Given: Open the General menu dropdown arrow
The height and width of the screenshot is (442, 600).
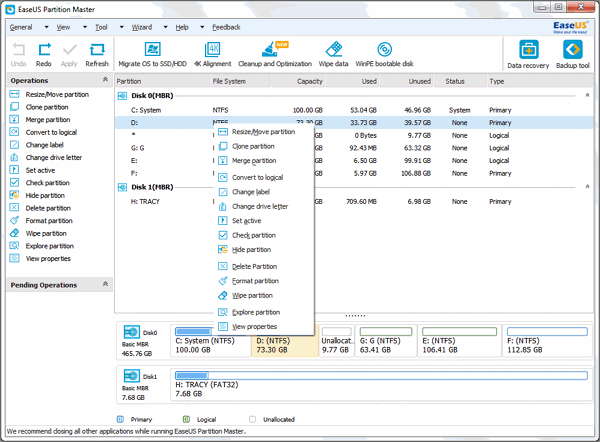Looking at the screenshot, I should [46, 27].
